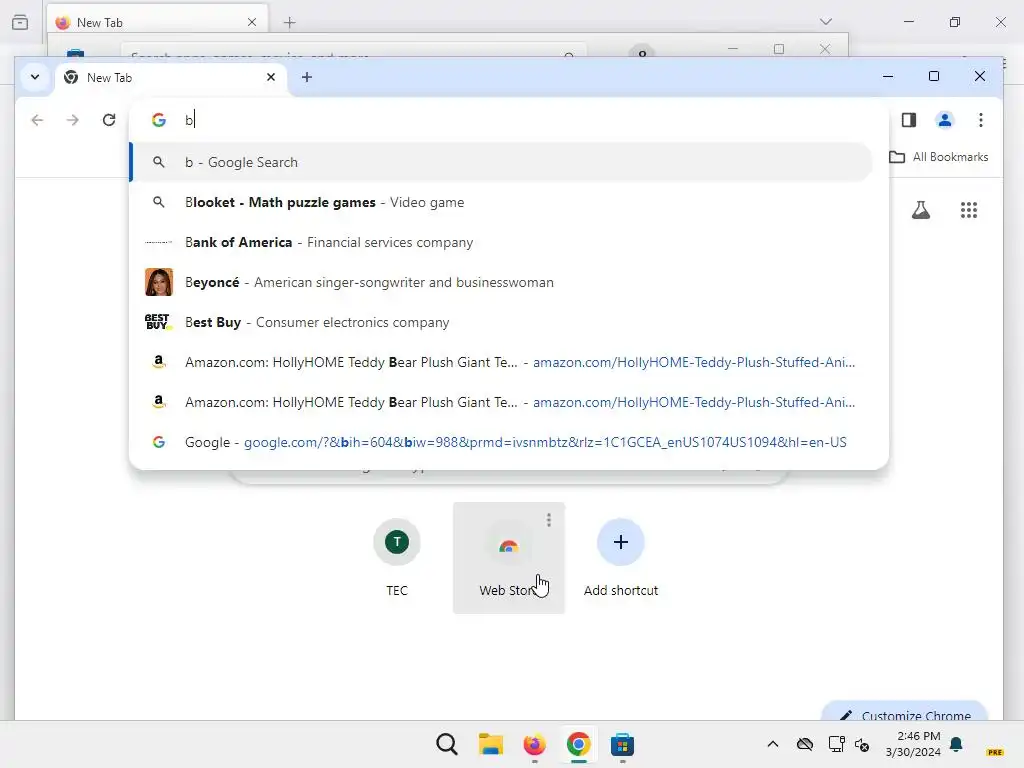Open Web Store shortcut
This screenshot has width=1024, height=768.
509,558
